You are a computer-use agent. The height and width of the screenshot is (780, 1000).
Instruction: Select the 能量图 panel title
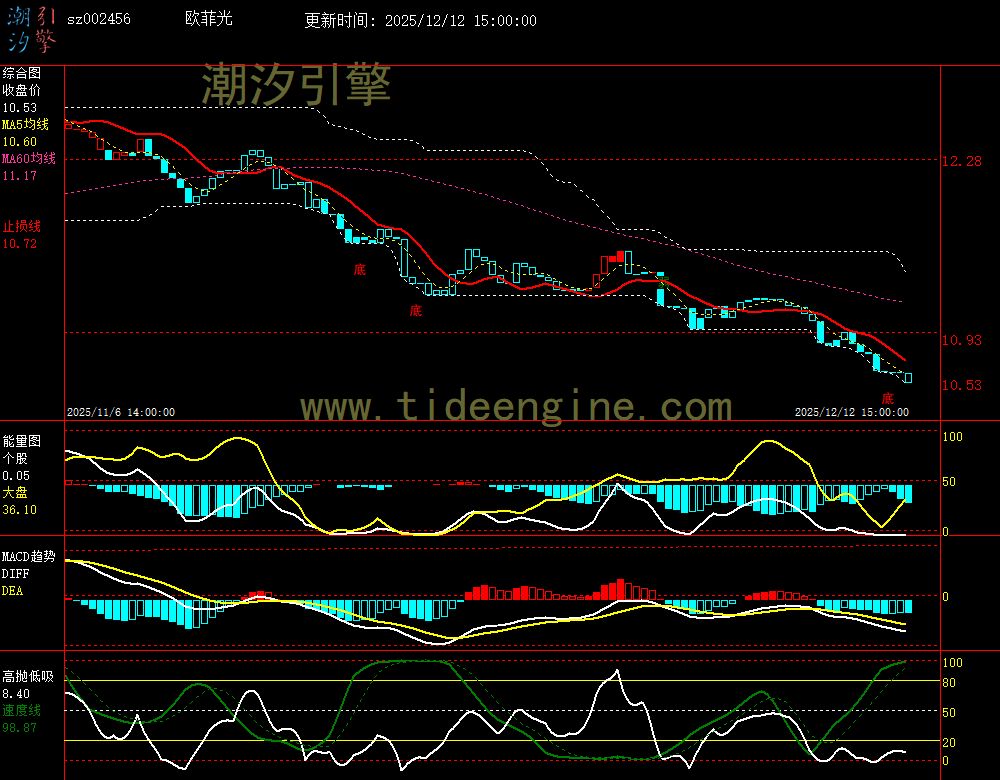pyautogui.click(x=21, y=440)
